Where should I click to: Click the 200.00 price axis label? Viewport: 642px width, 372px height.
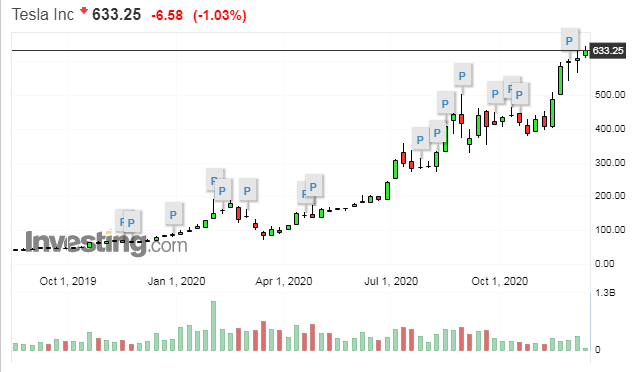tap(610, 196)
